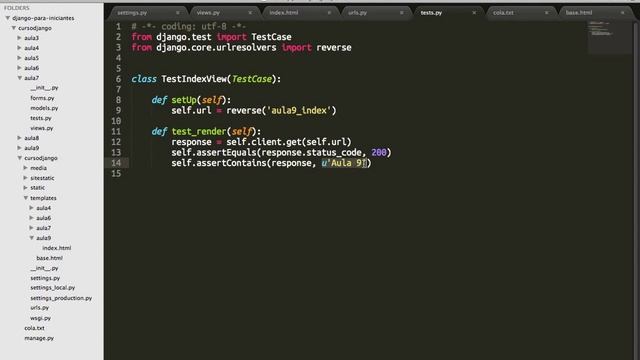Place cursor on 'aula9_index' string

(301, 111)
